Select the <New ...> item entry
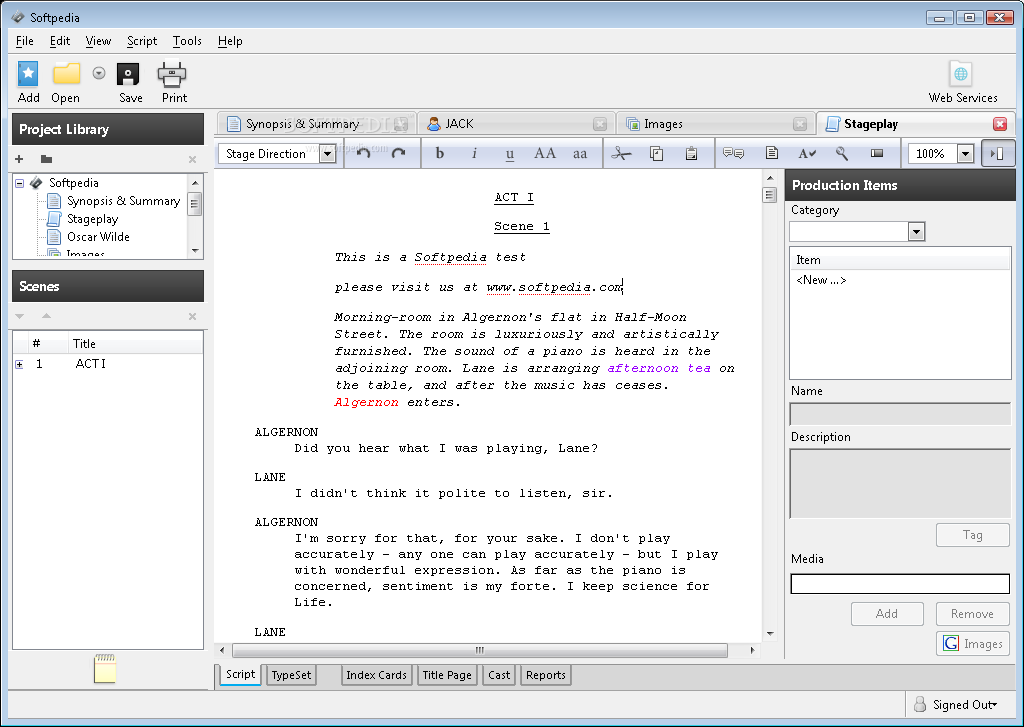The height and width of the screenshot is (727, 1024). pos(821,280)
